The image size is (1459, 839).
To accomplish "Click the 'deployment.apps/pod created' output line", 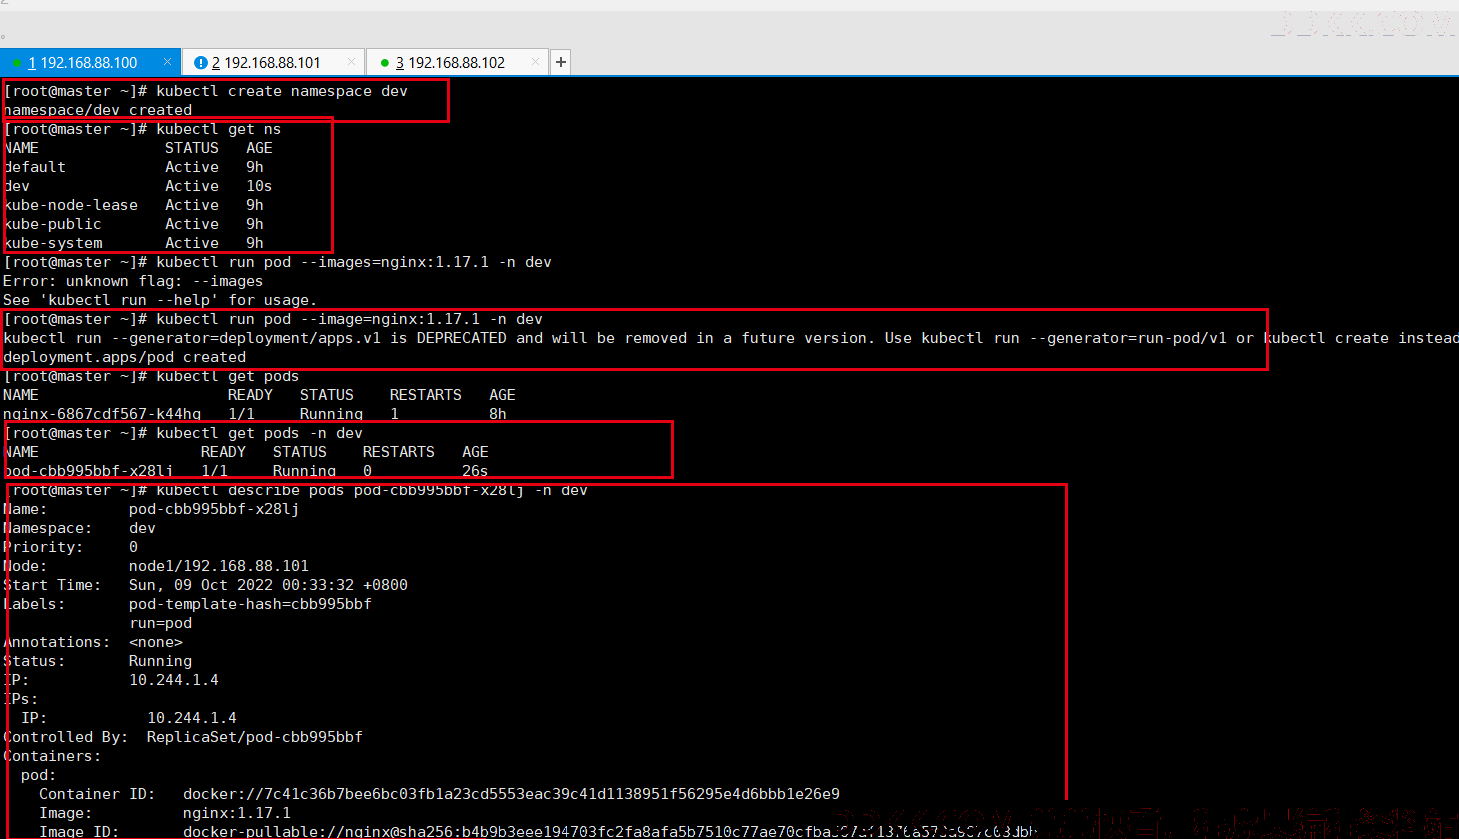I will pos(125,357).
